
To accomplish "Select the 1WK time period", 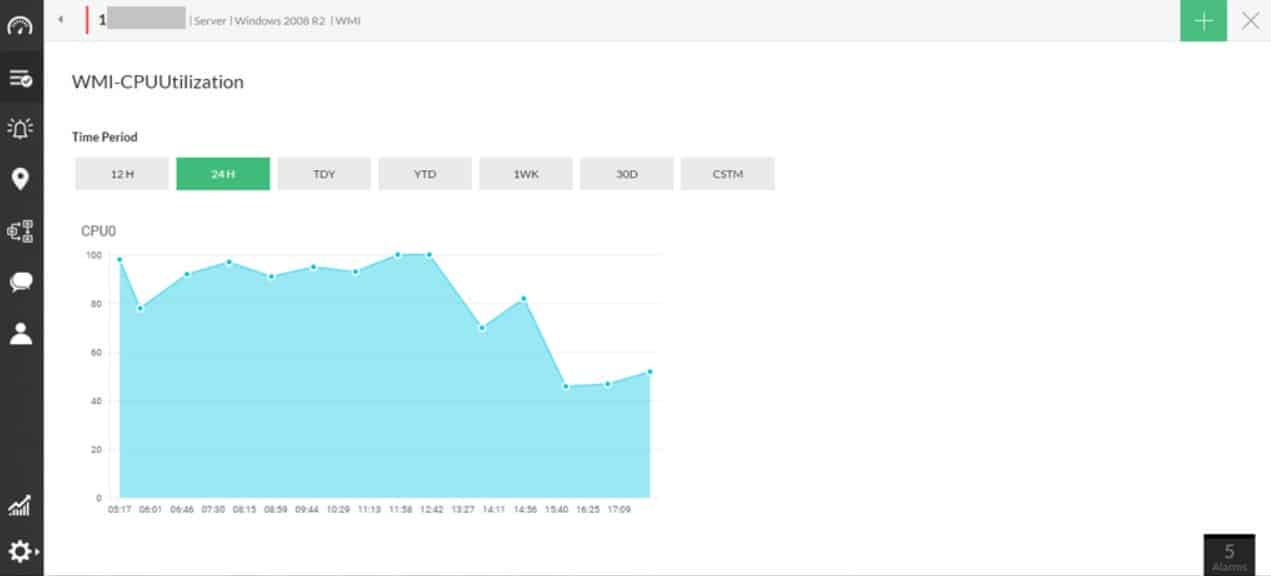I will [x=526, y=174].
